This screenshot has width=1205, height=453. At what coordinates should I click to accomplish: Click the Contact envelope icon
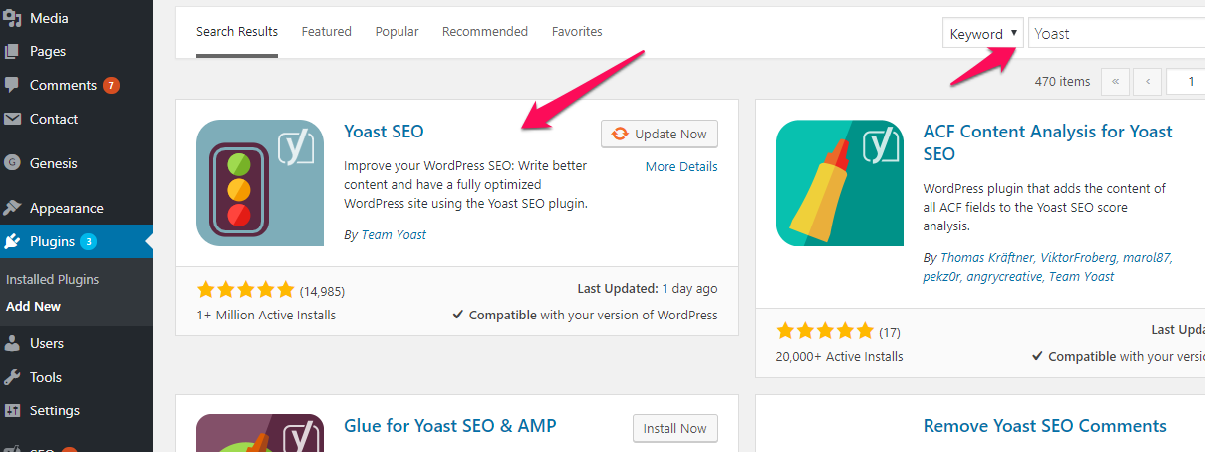[12, 119]
